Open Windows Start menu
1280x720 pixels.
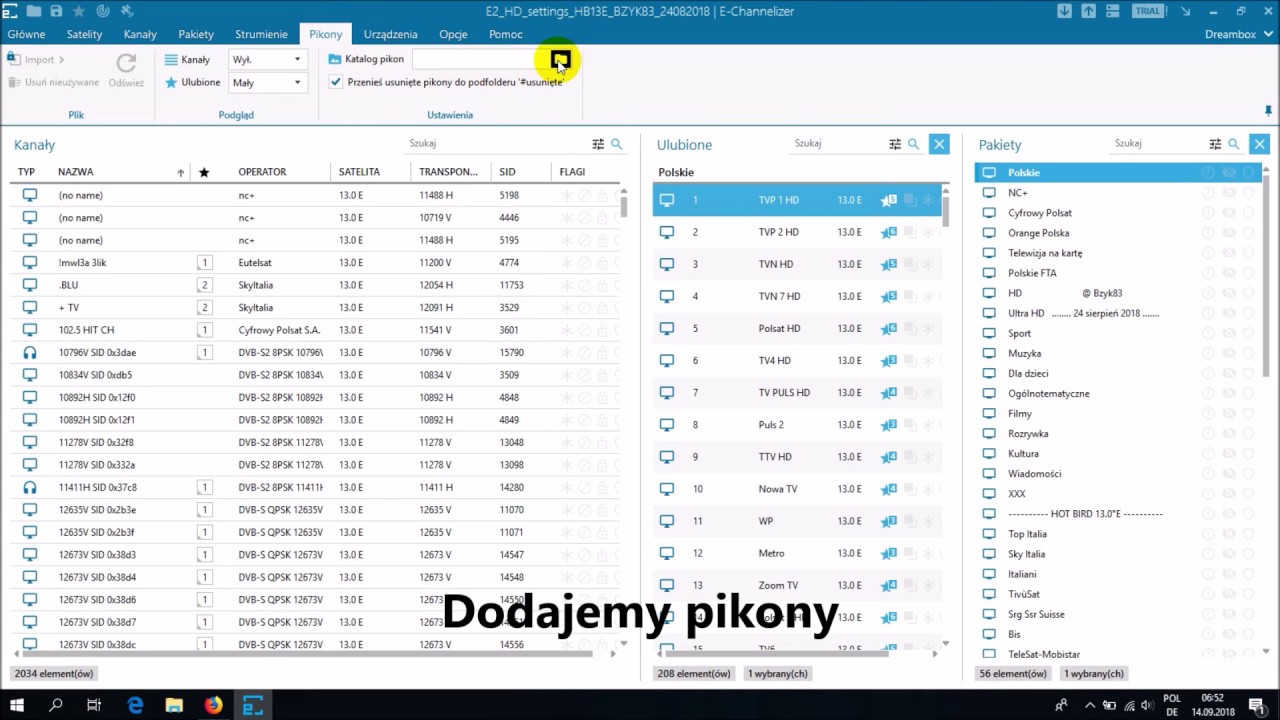[17, 705]
